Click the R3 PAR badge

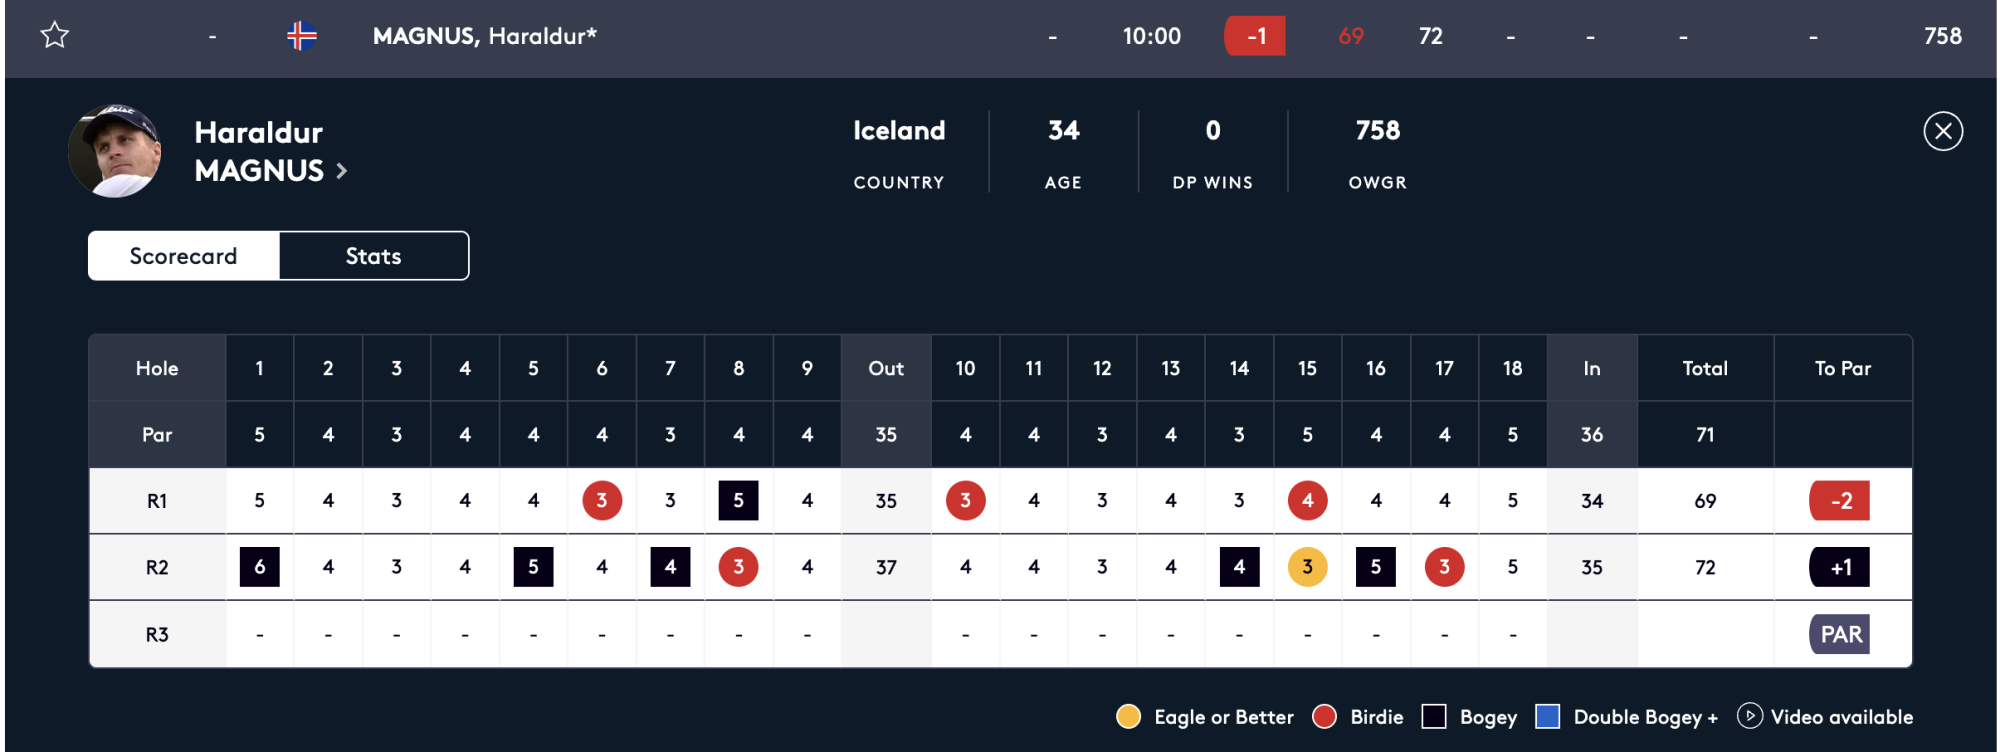[1840, 634]
